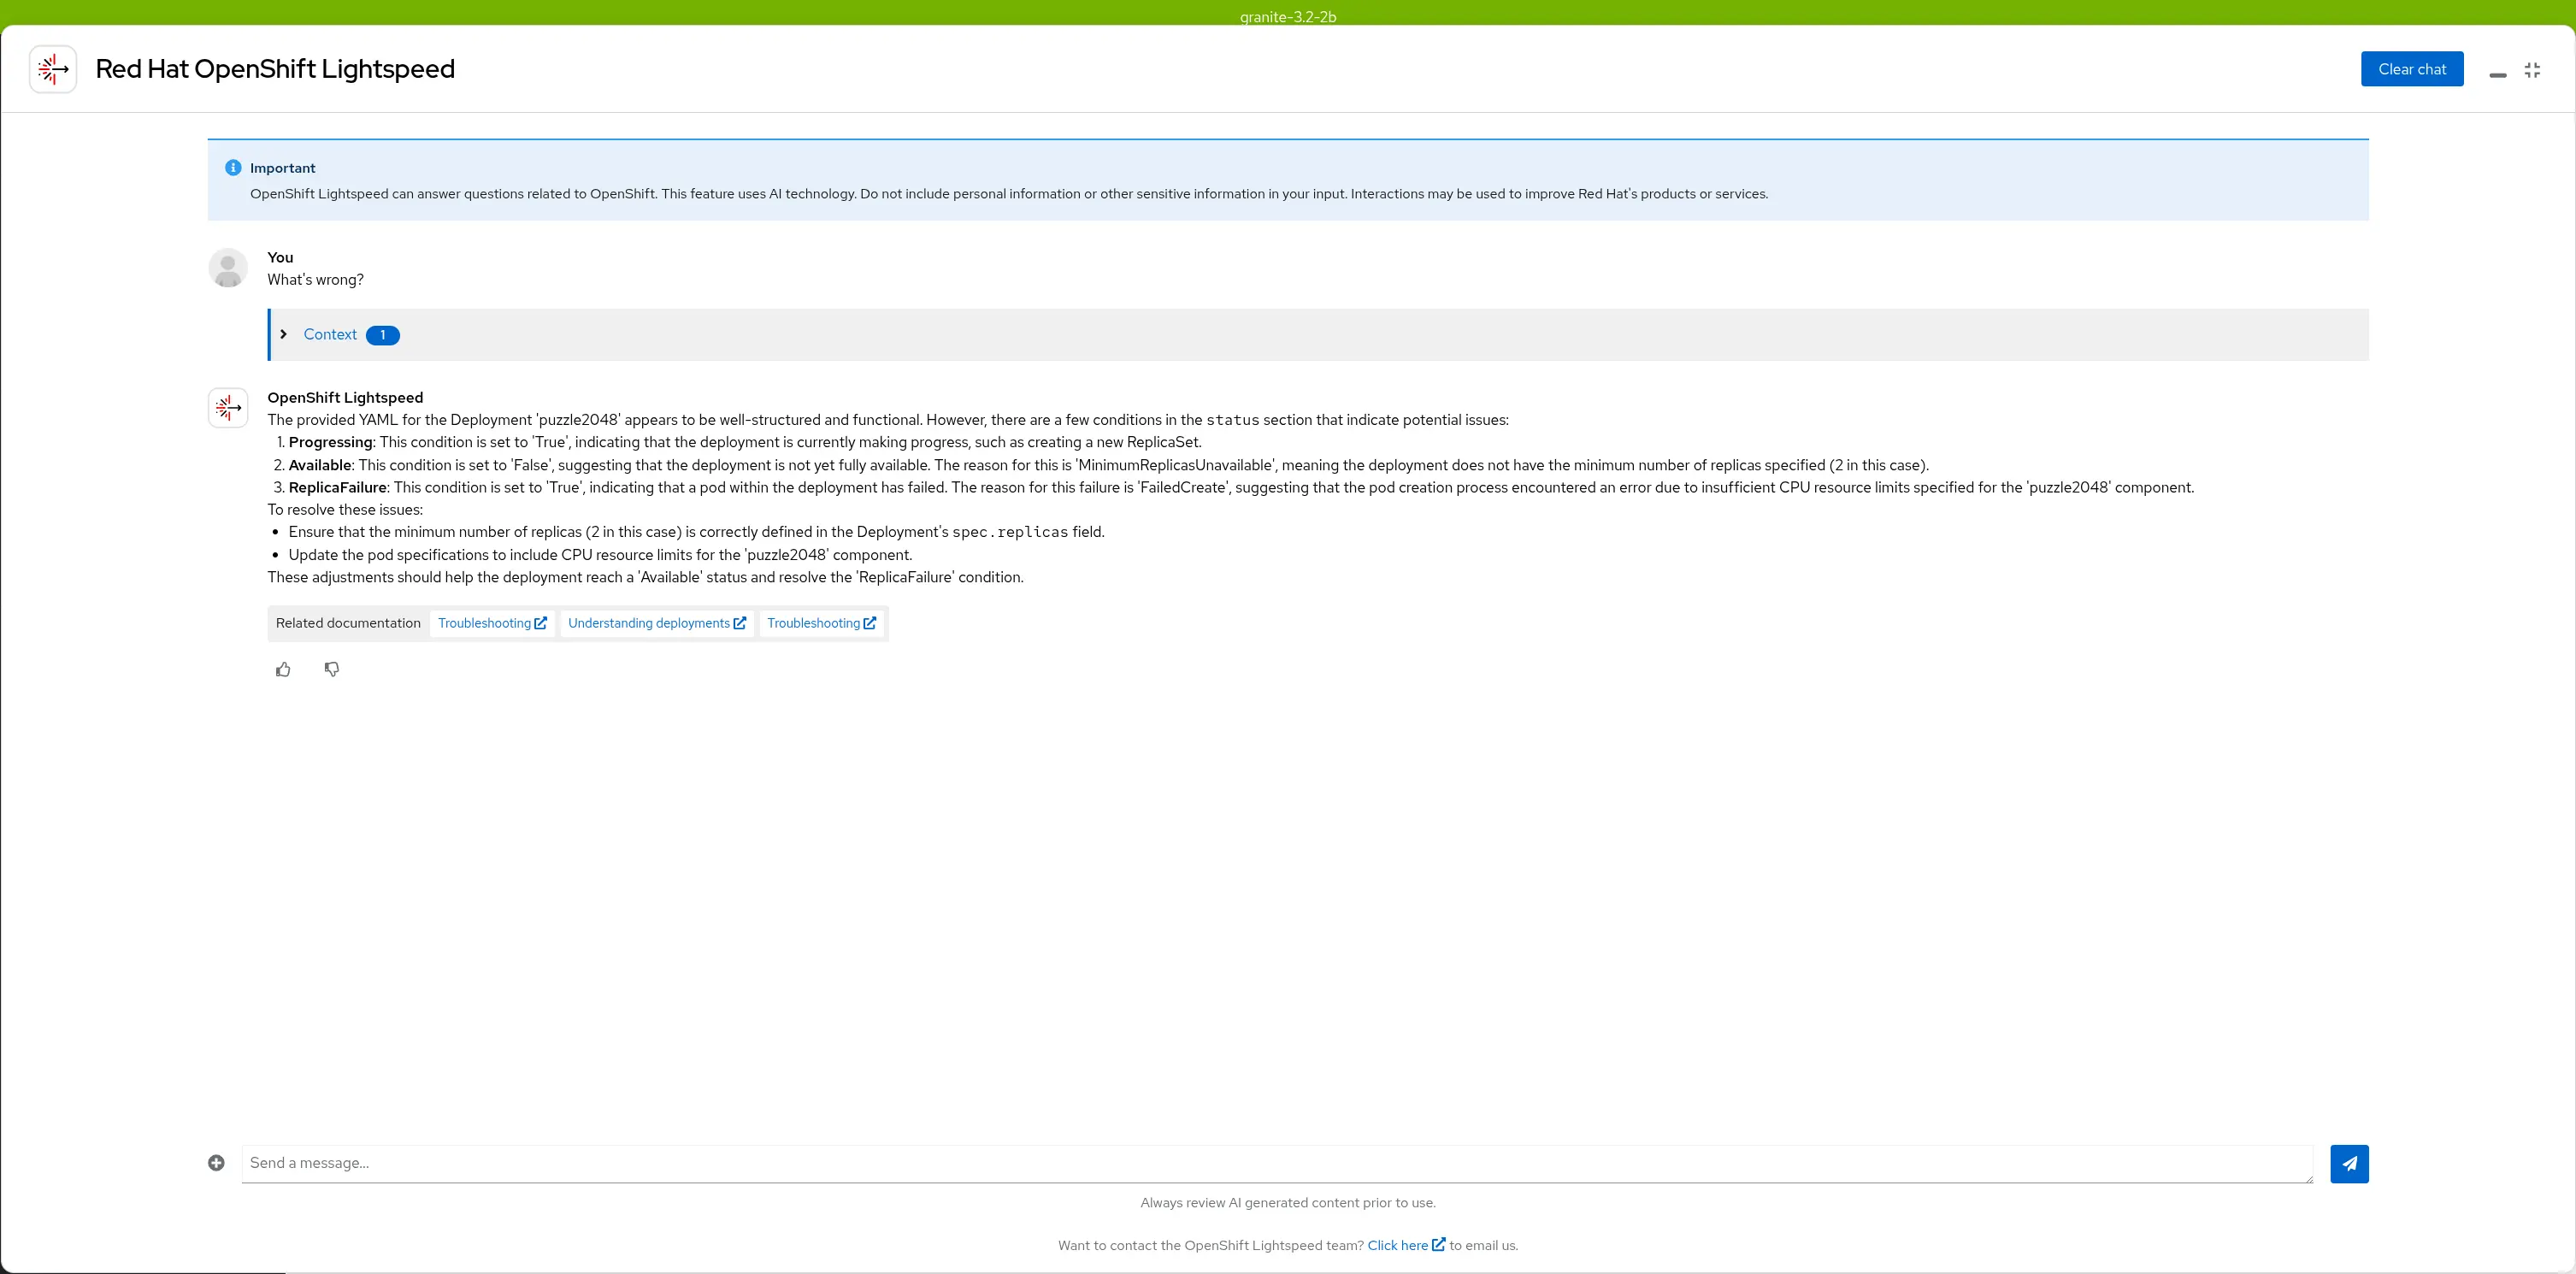The height and width of the screenshot is (1274, 2576).
Task: Focus the Send a message input field
Action: point(1277,1163)
